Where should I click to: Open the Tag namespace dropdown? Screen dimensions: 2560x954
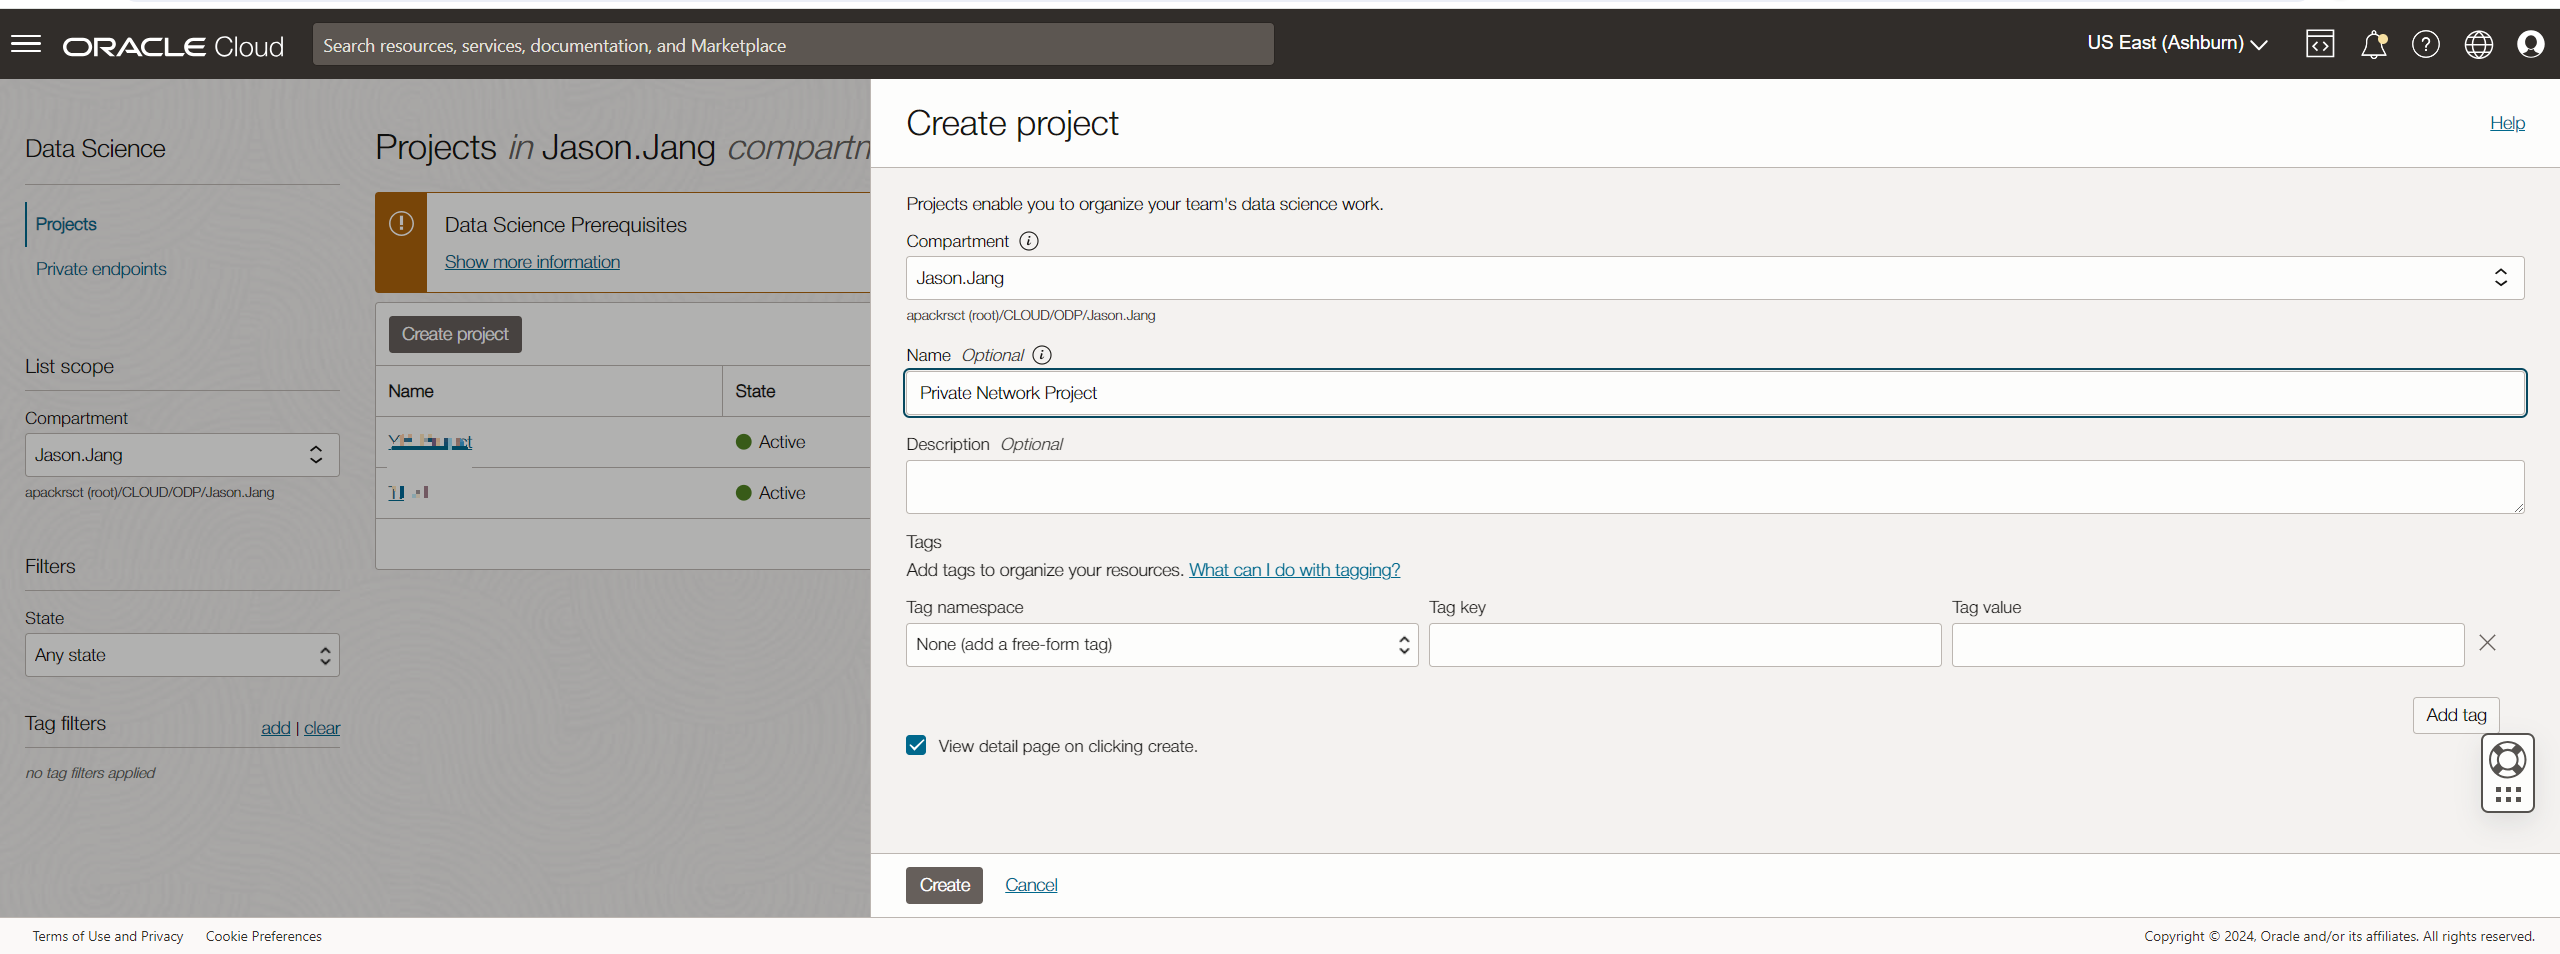1162,645
